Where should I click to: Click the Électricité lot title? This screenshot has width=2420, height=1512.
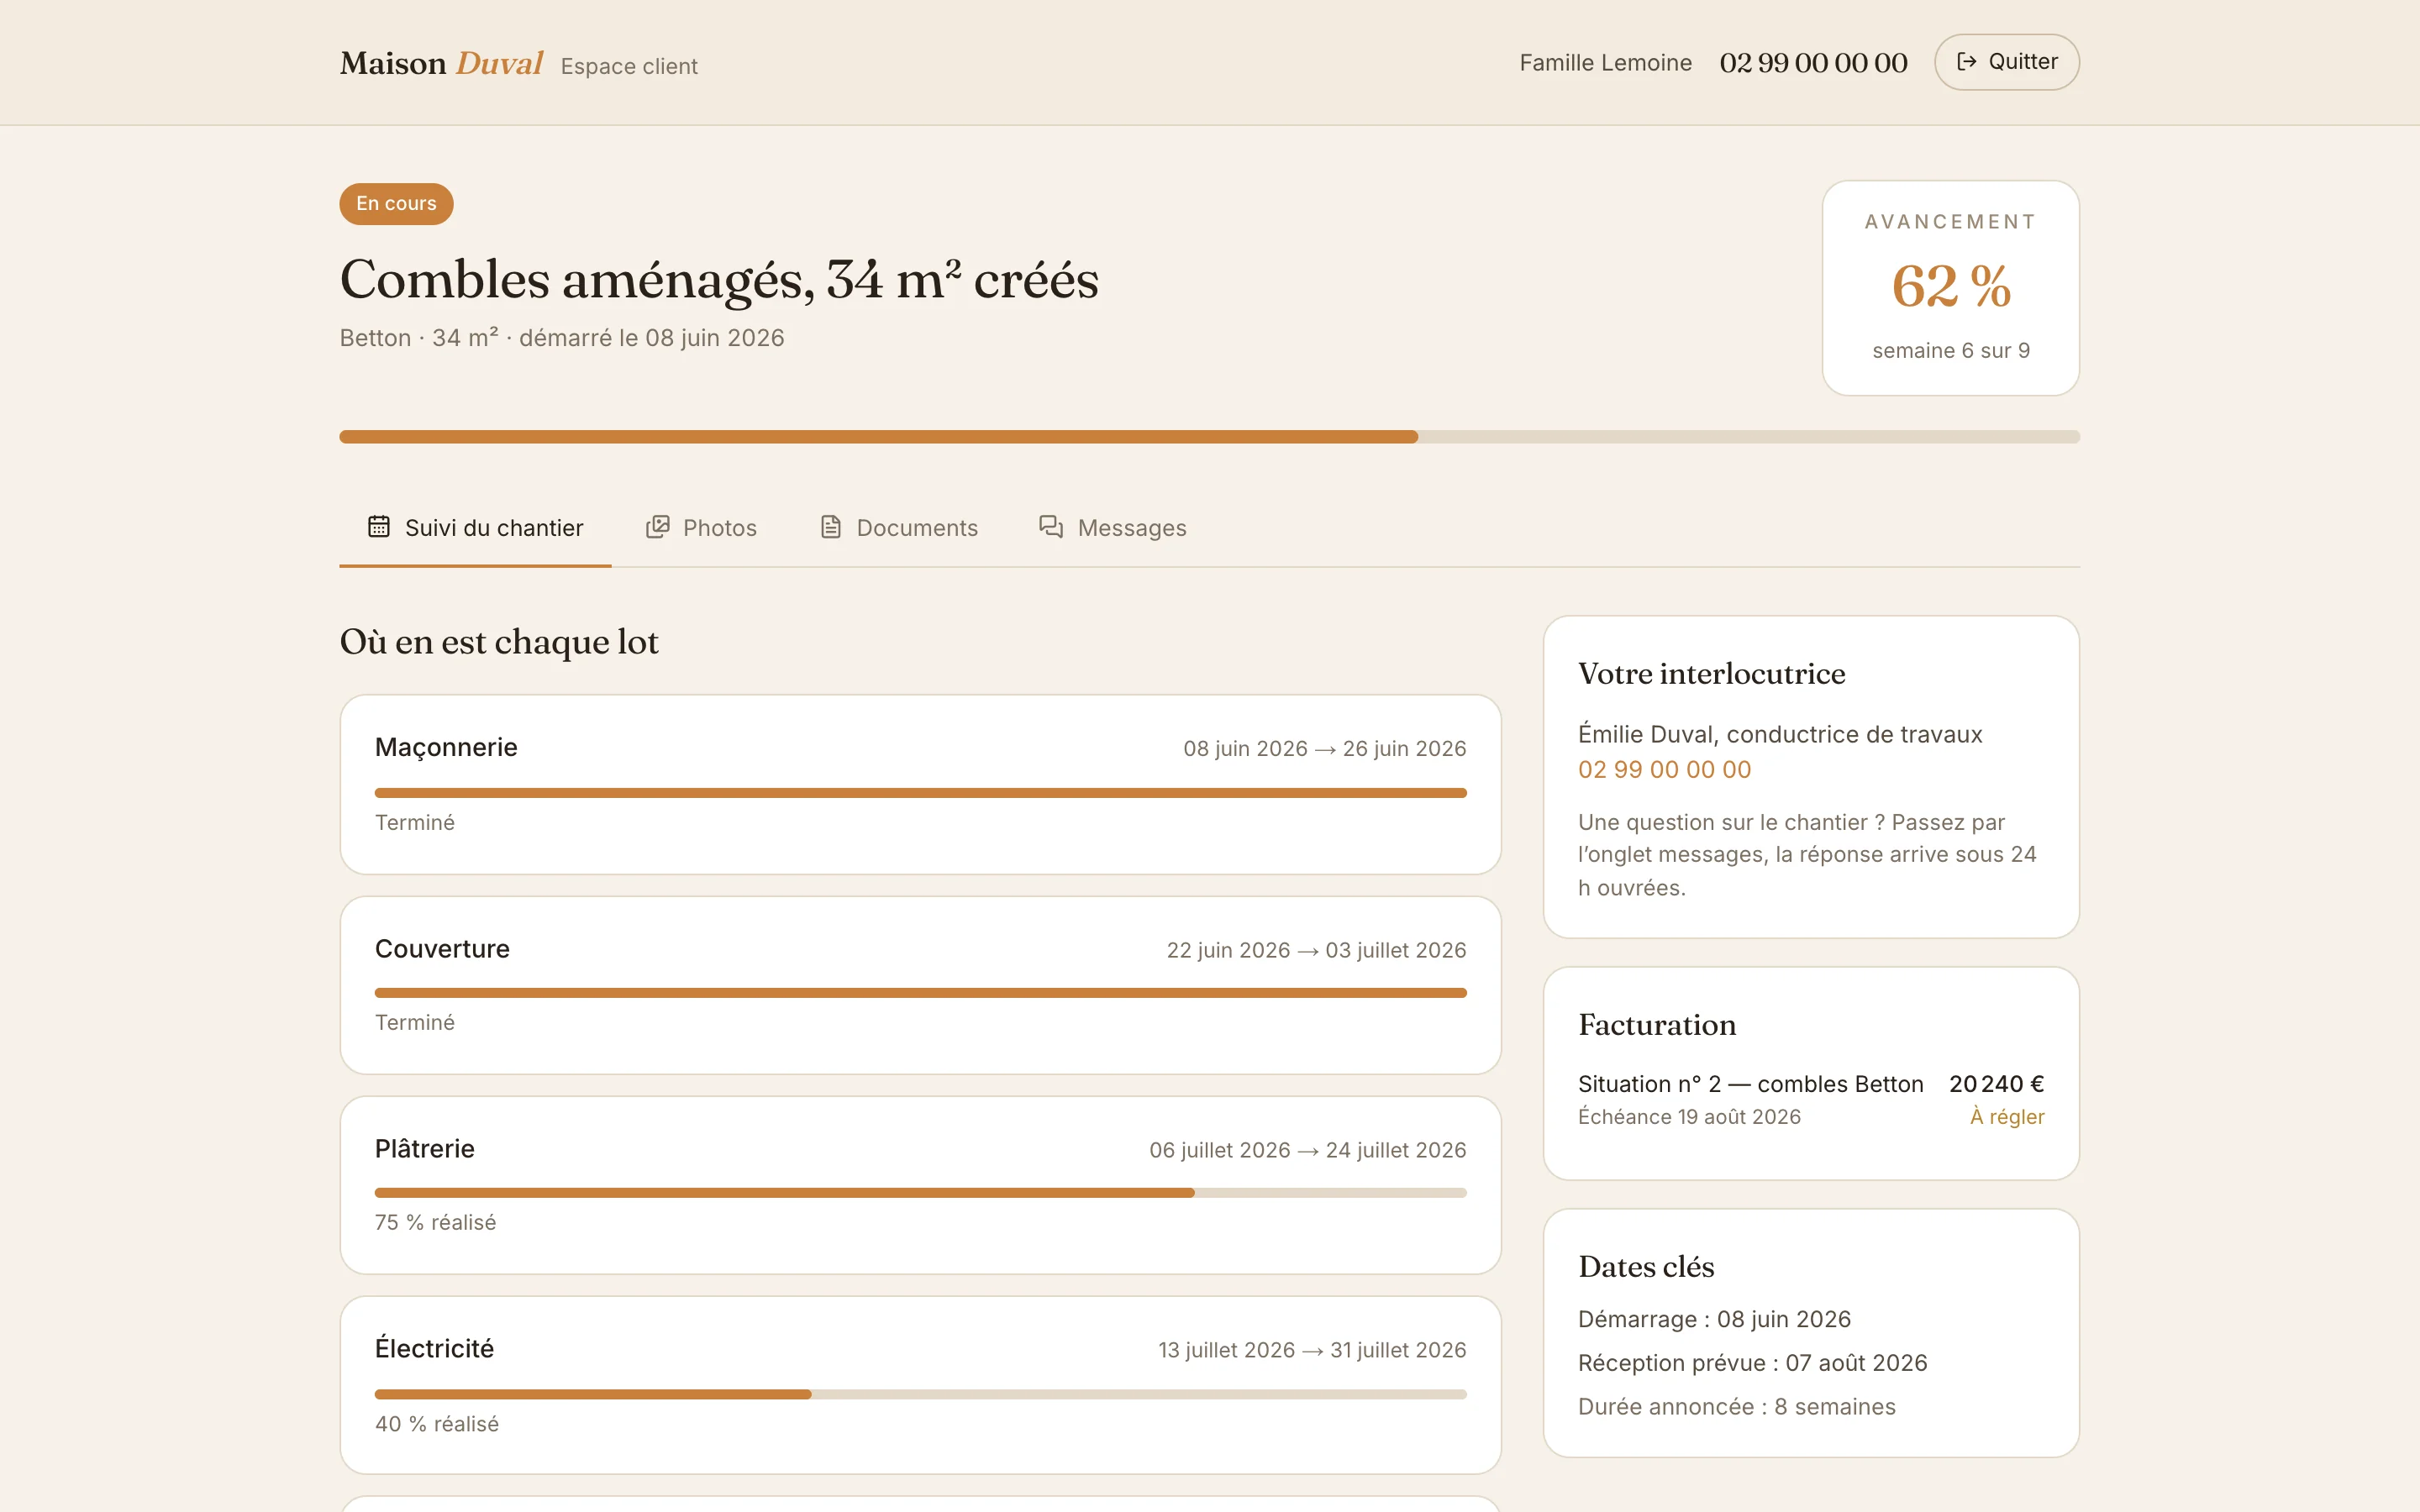pos(434,1349)
